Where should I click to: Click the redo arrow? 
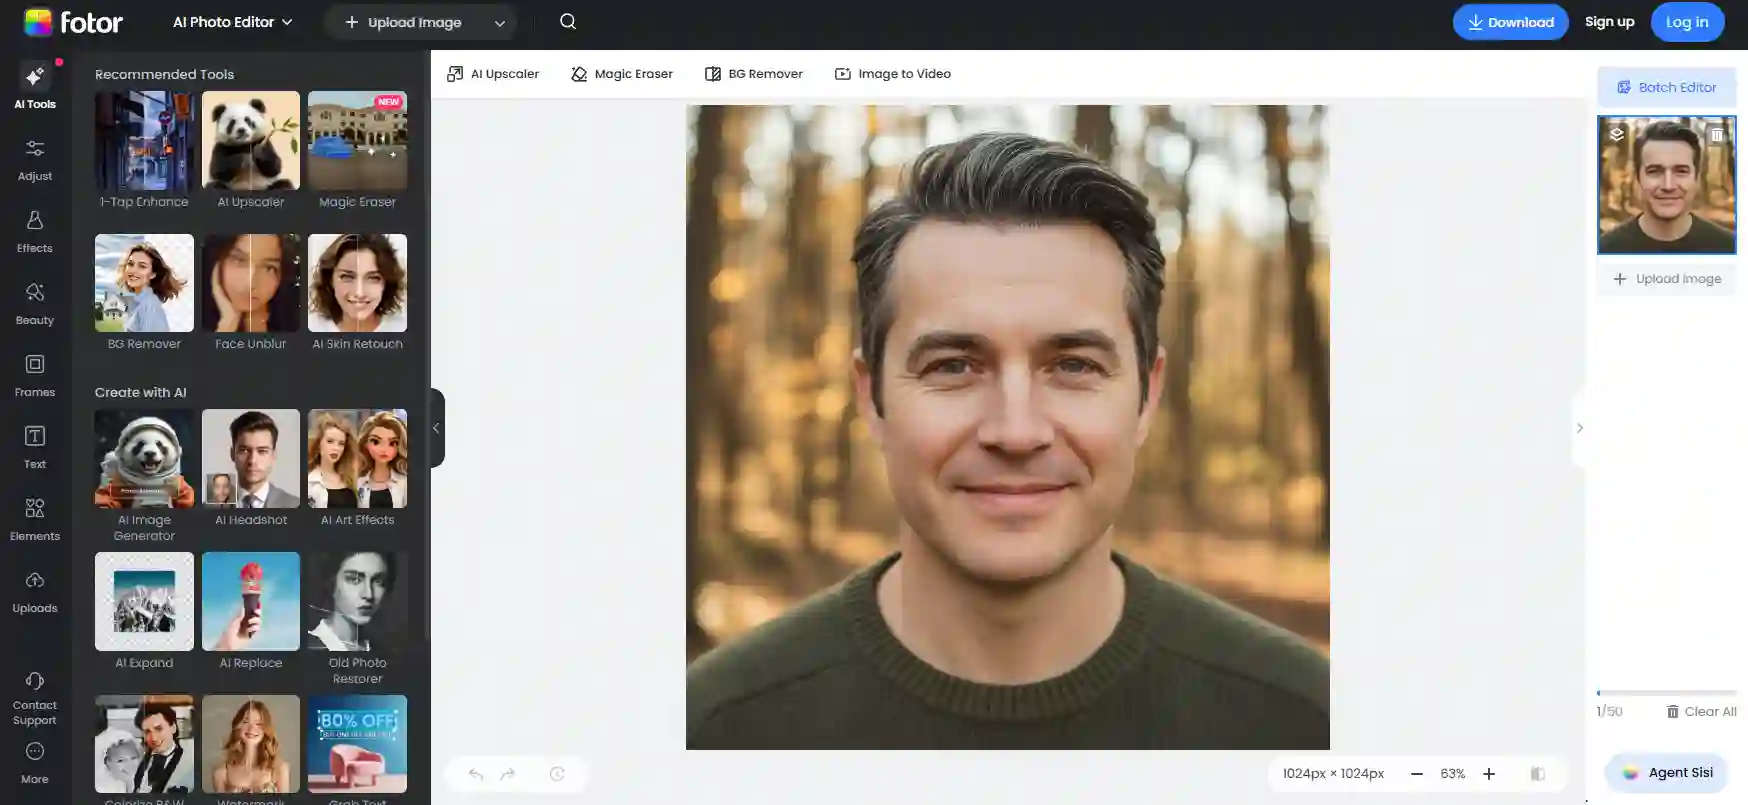pyautogui.click(x=508, y=774)
